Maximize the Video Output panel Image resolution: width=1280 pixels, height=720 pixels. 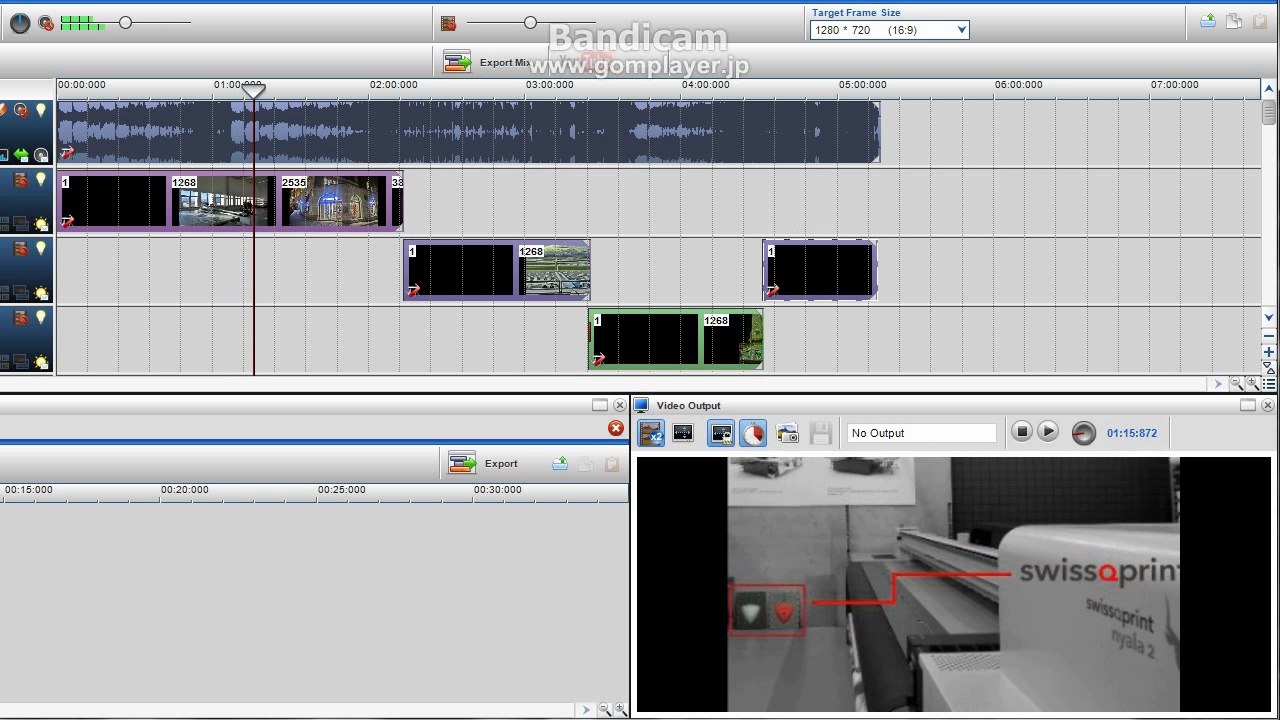(x=1248, y=405)
